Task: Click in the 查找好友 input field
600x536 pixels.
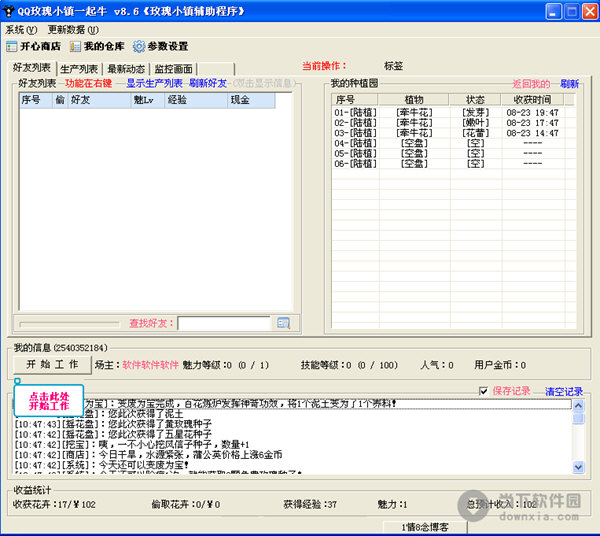Action: (x=224, y=323)
